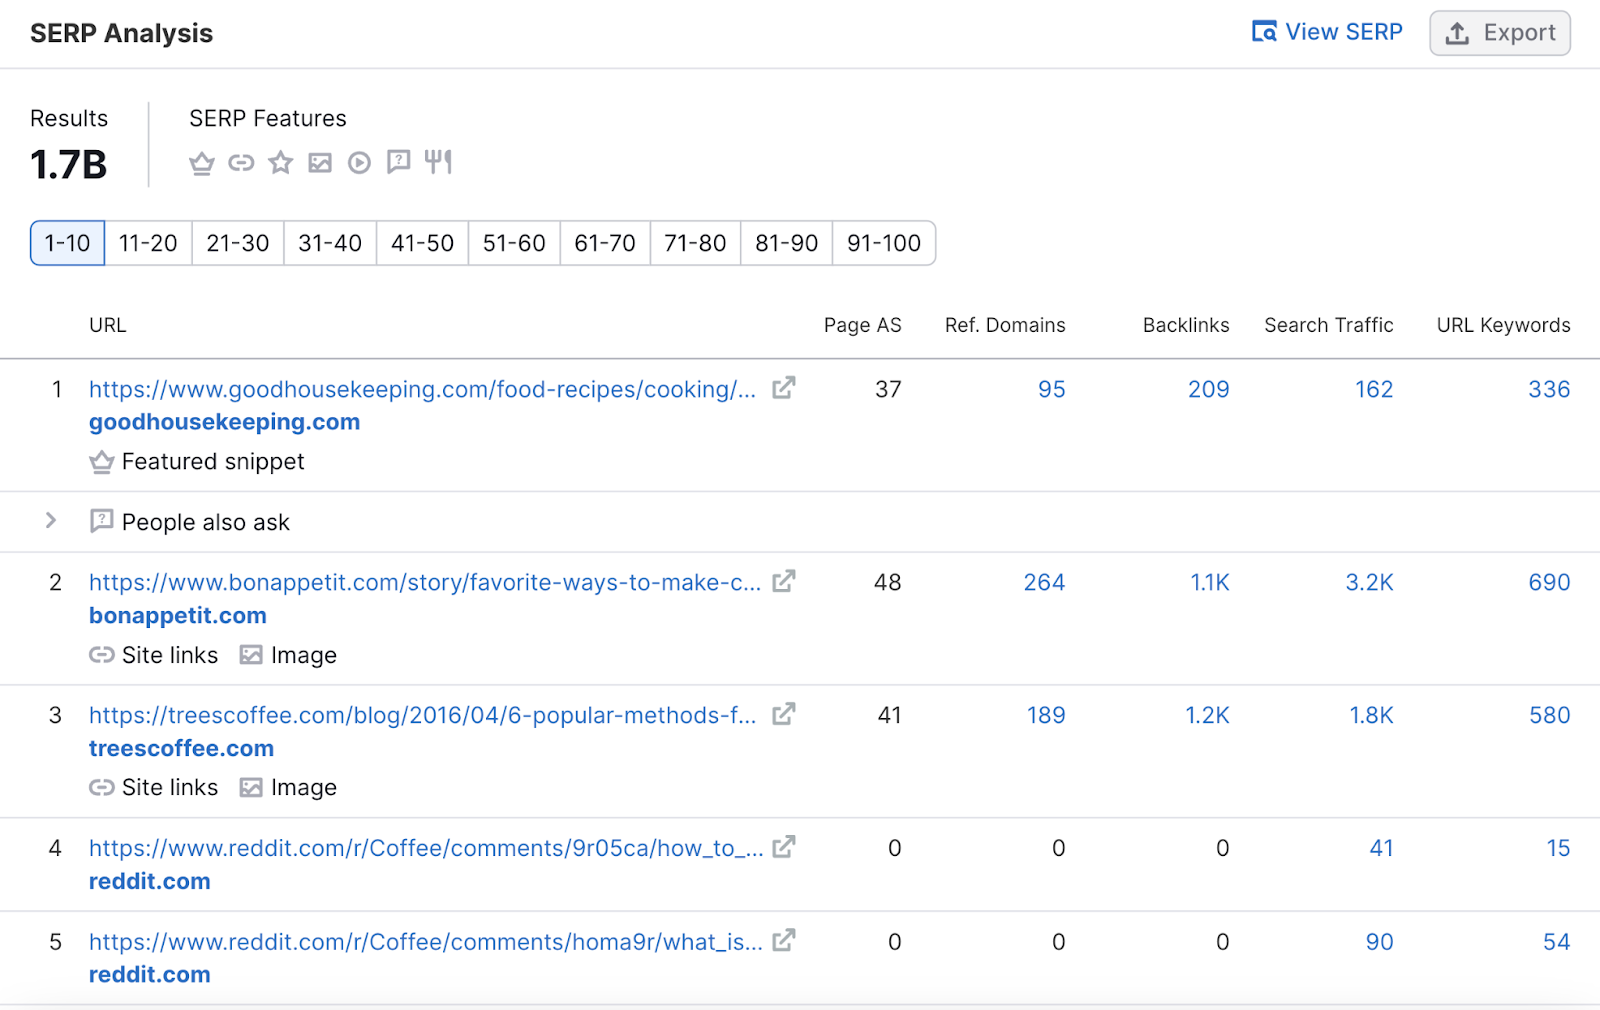
Task: Click the Image icon under bonappetit.com
Action: click(x=251, y=655)
